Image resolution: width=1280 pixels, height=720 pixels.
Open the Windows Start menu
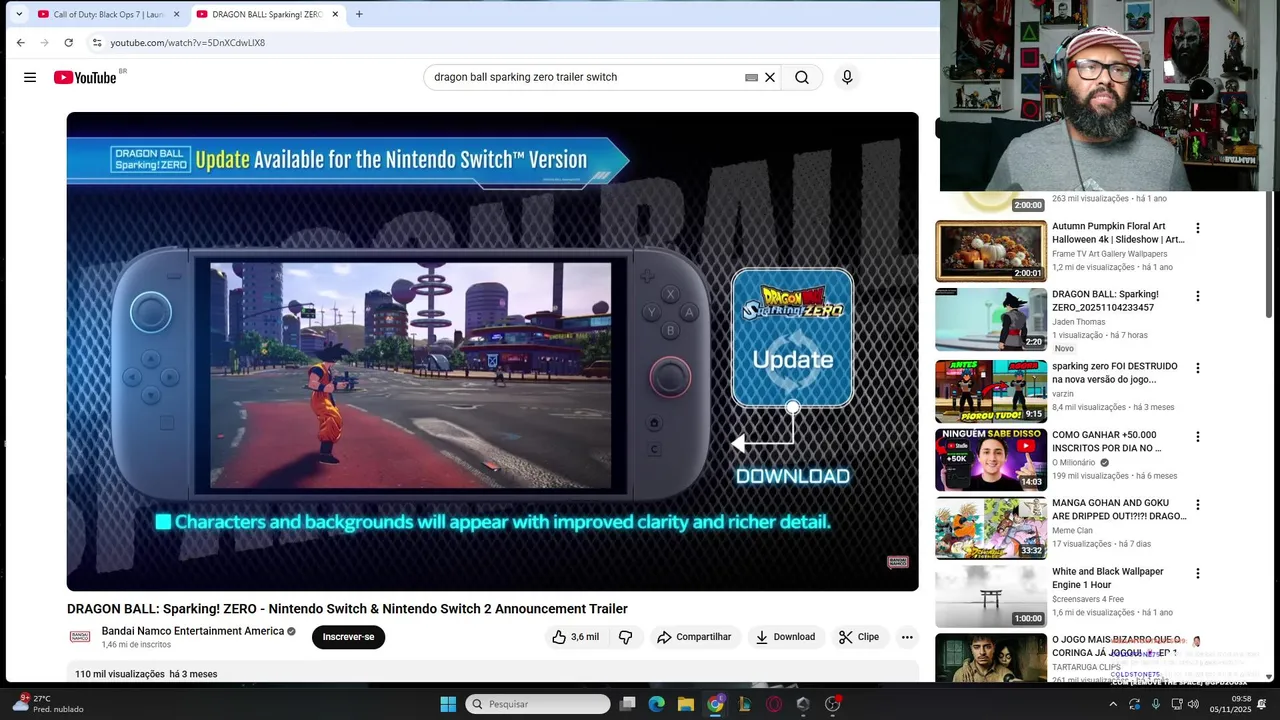tap(448, 704)
